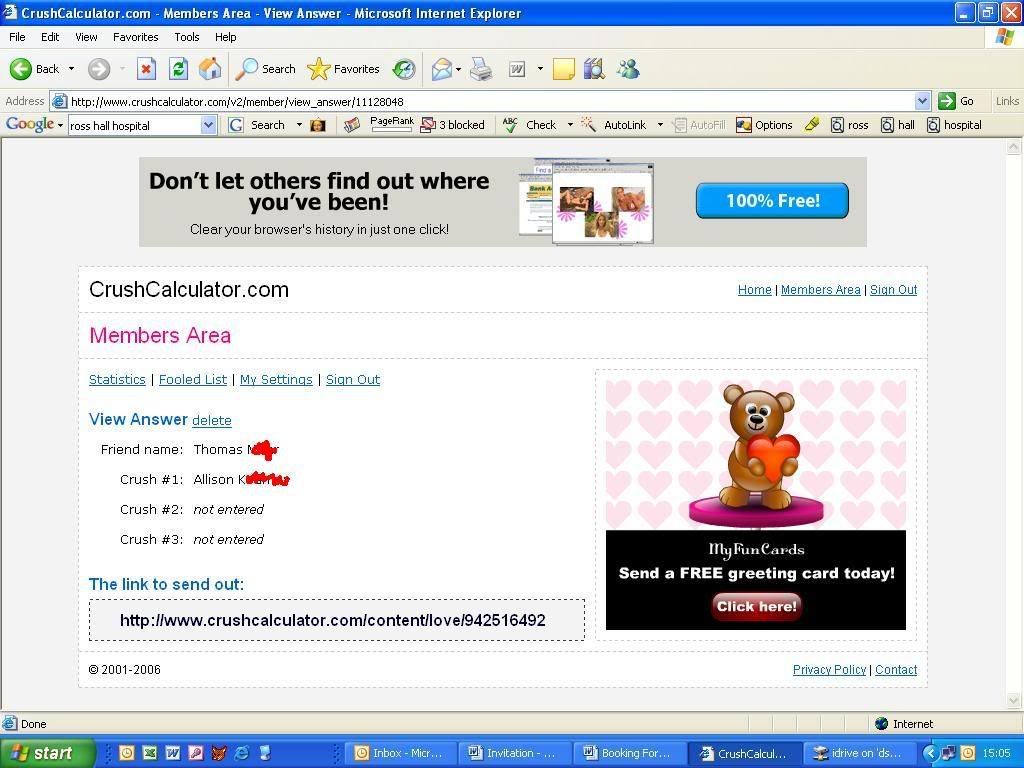Viewport: 1024px width, 768px height.
Task: Print the page with printer icon
Action: point(481,69)
